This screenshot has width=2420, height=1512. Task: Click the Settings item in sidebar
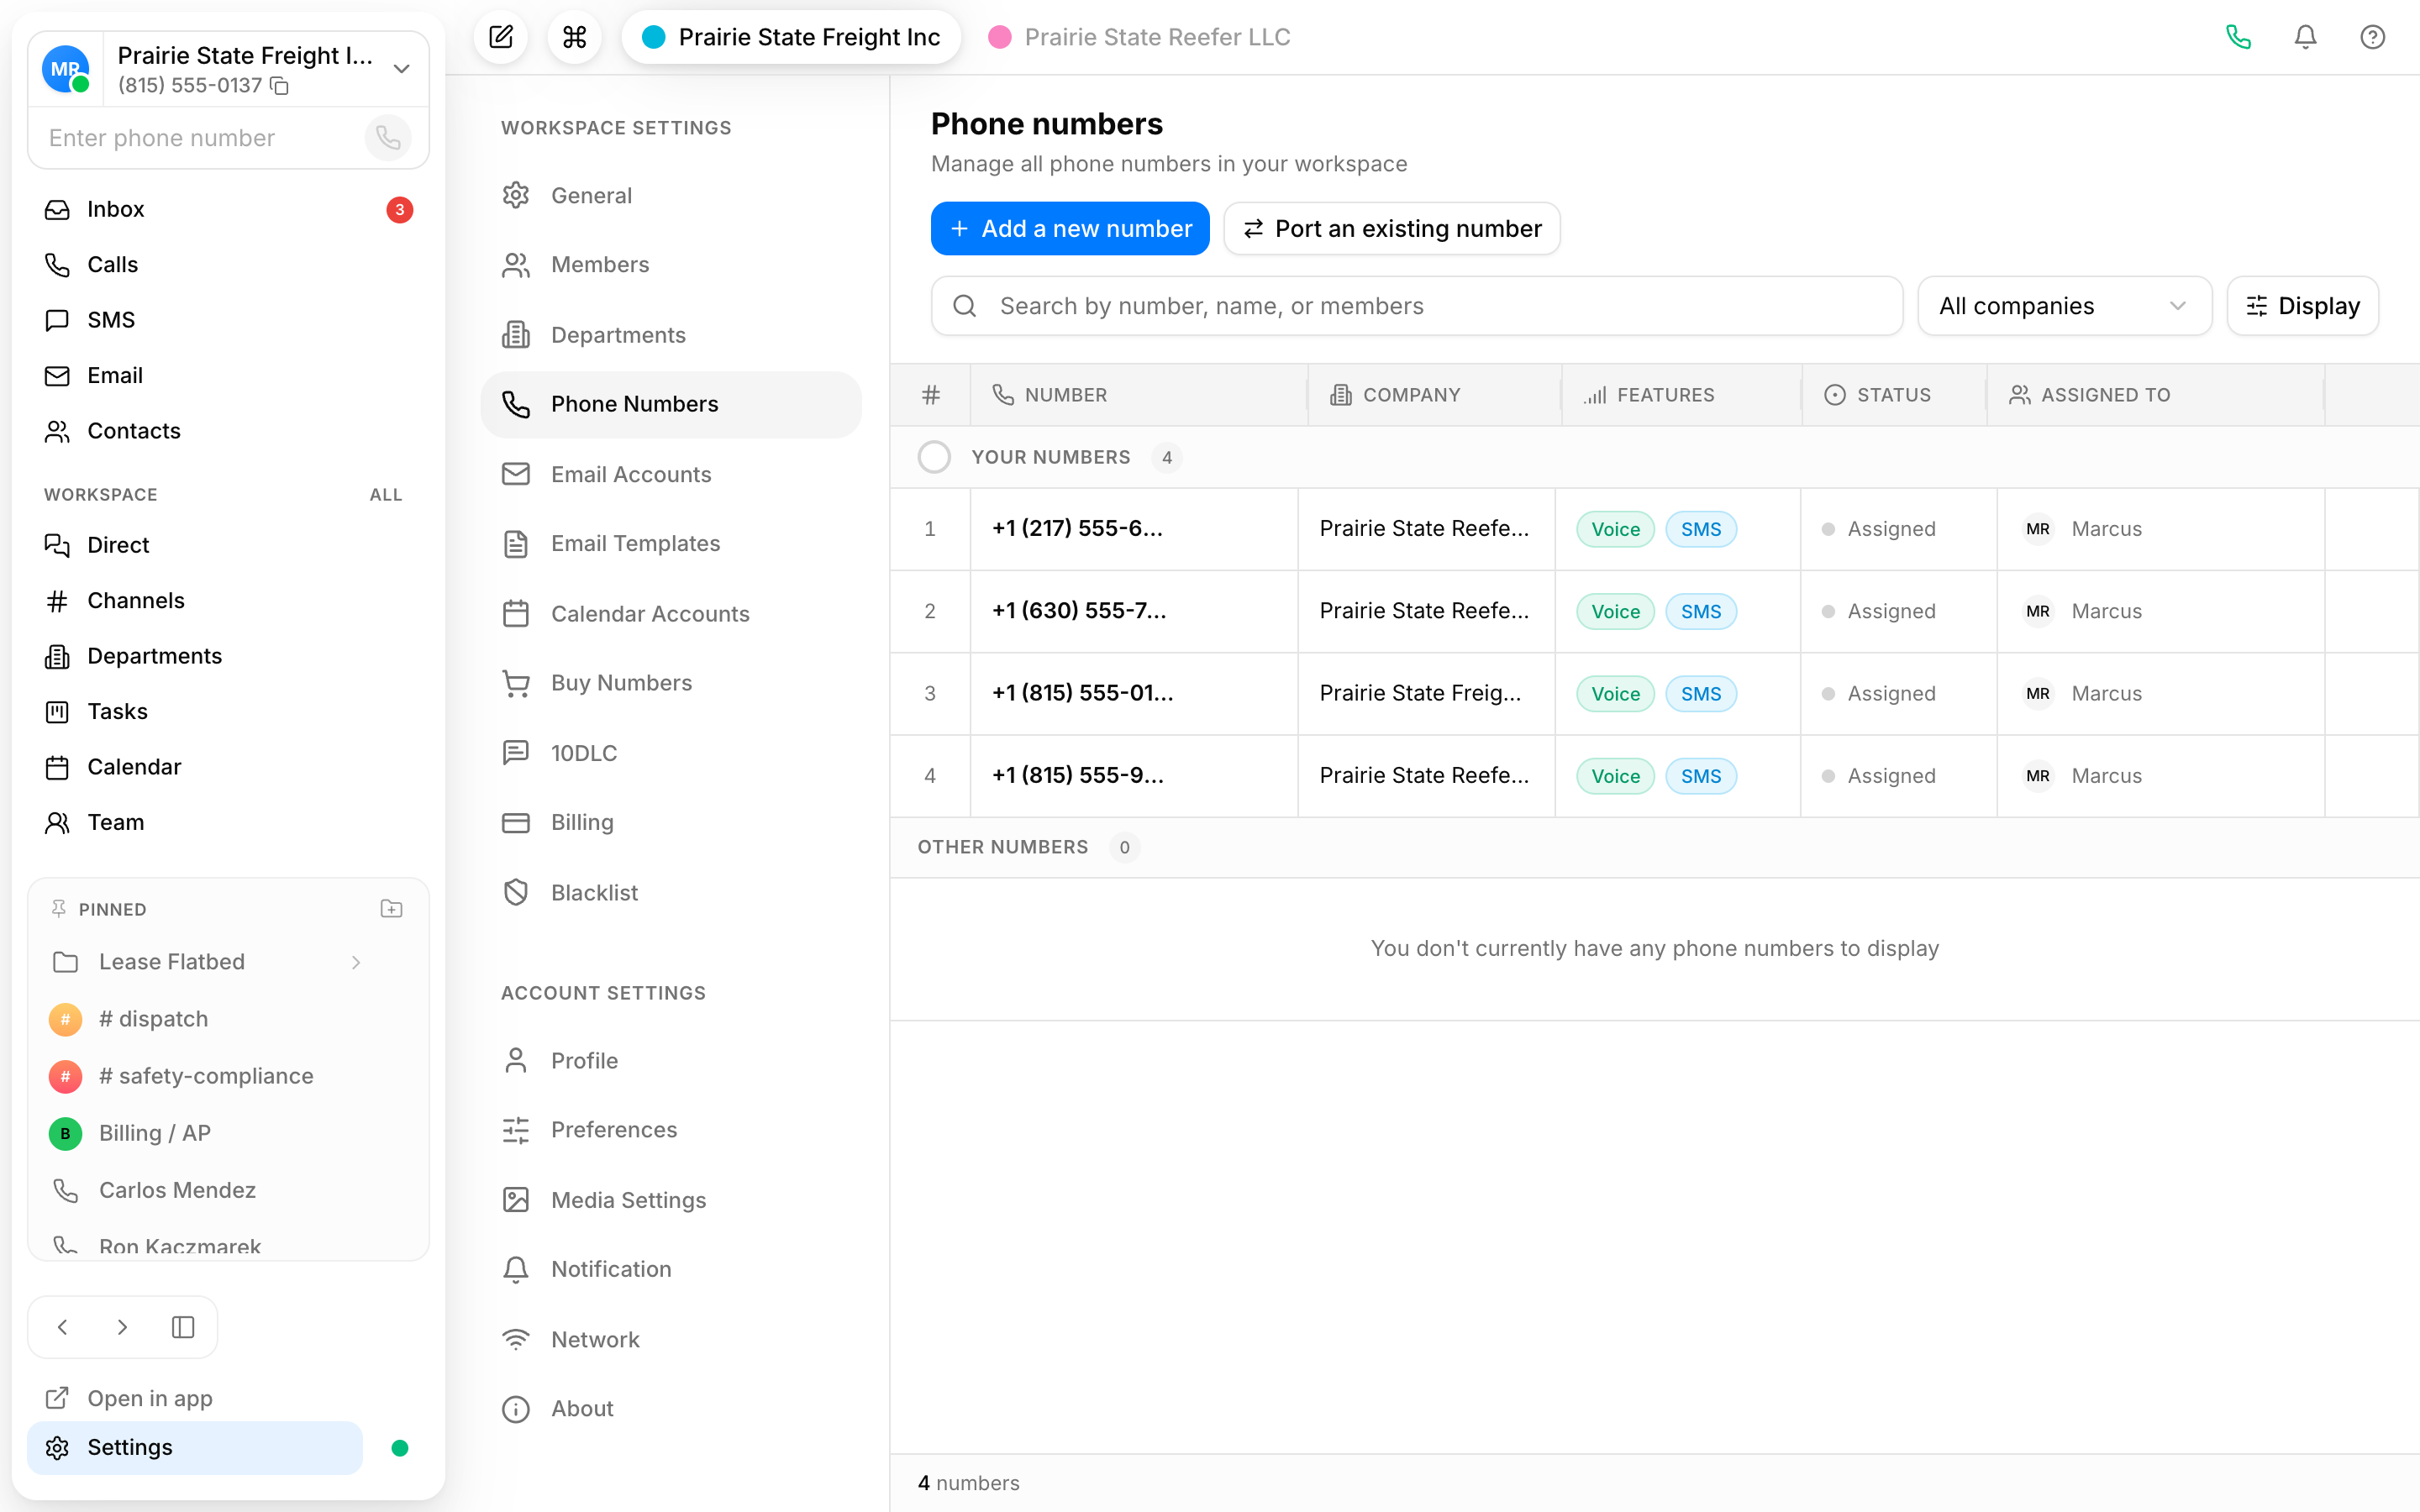(x=195, y=1448)
